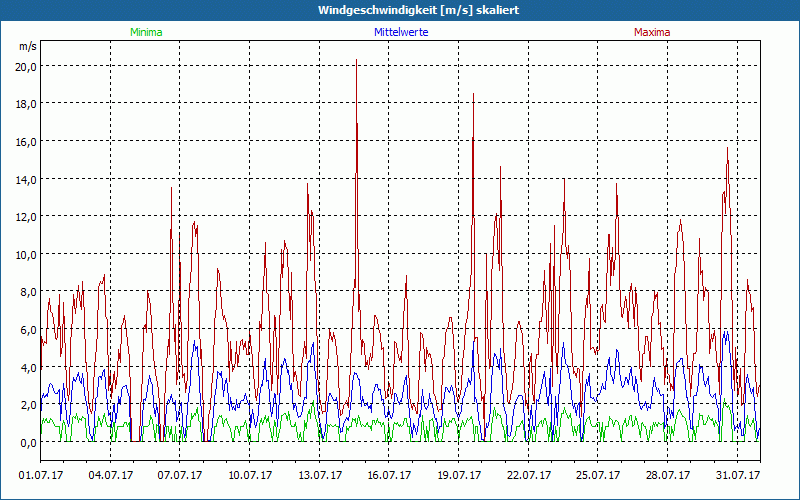Select the 8,0 y-axis value

[26, 292]
